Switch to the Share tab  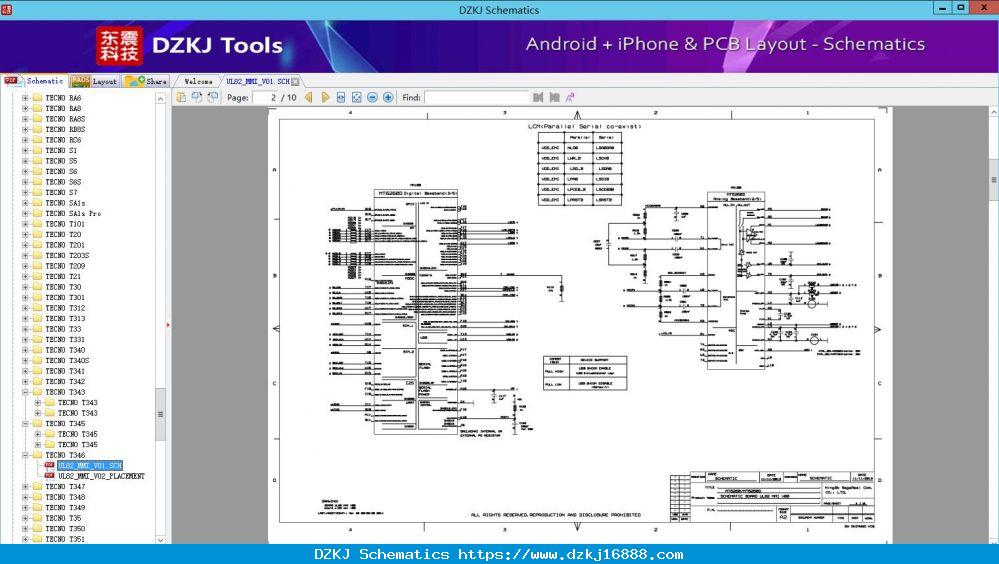coord(146,81)
